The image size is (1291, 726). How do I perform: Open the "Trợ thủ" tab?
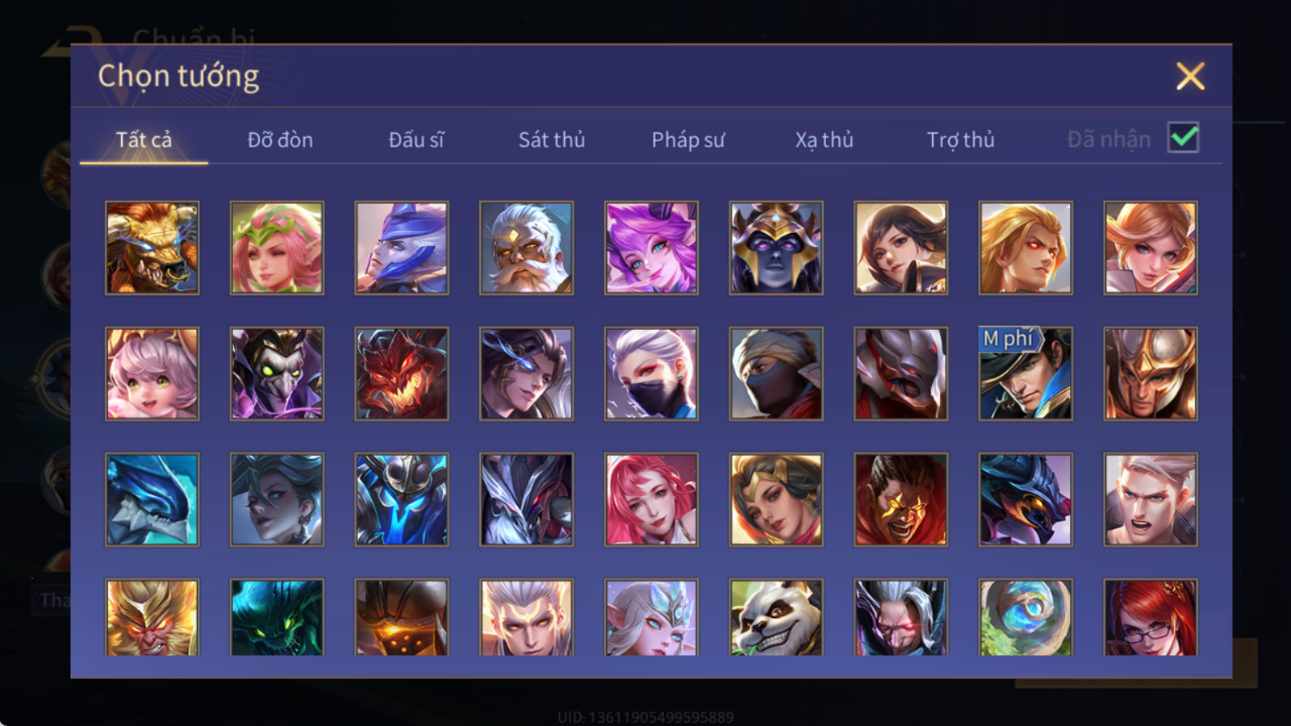tap(960, 140)
